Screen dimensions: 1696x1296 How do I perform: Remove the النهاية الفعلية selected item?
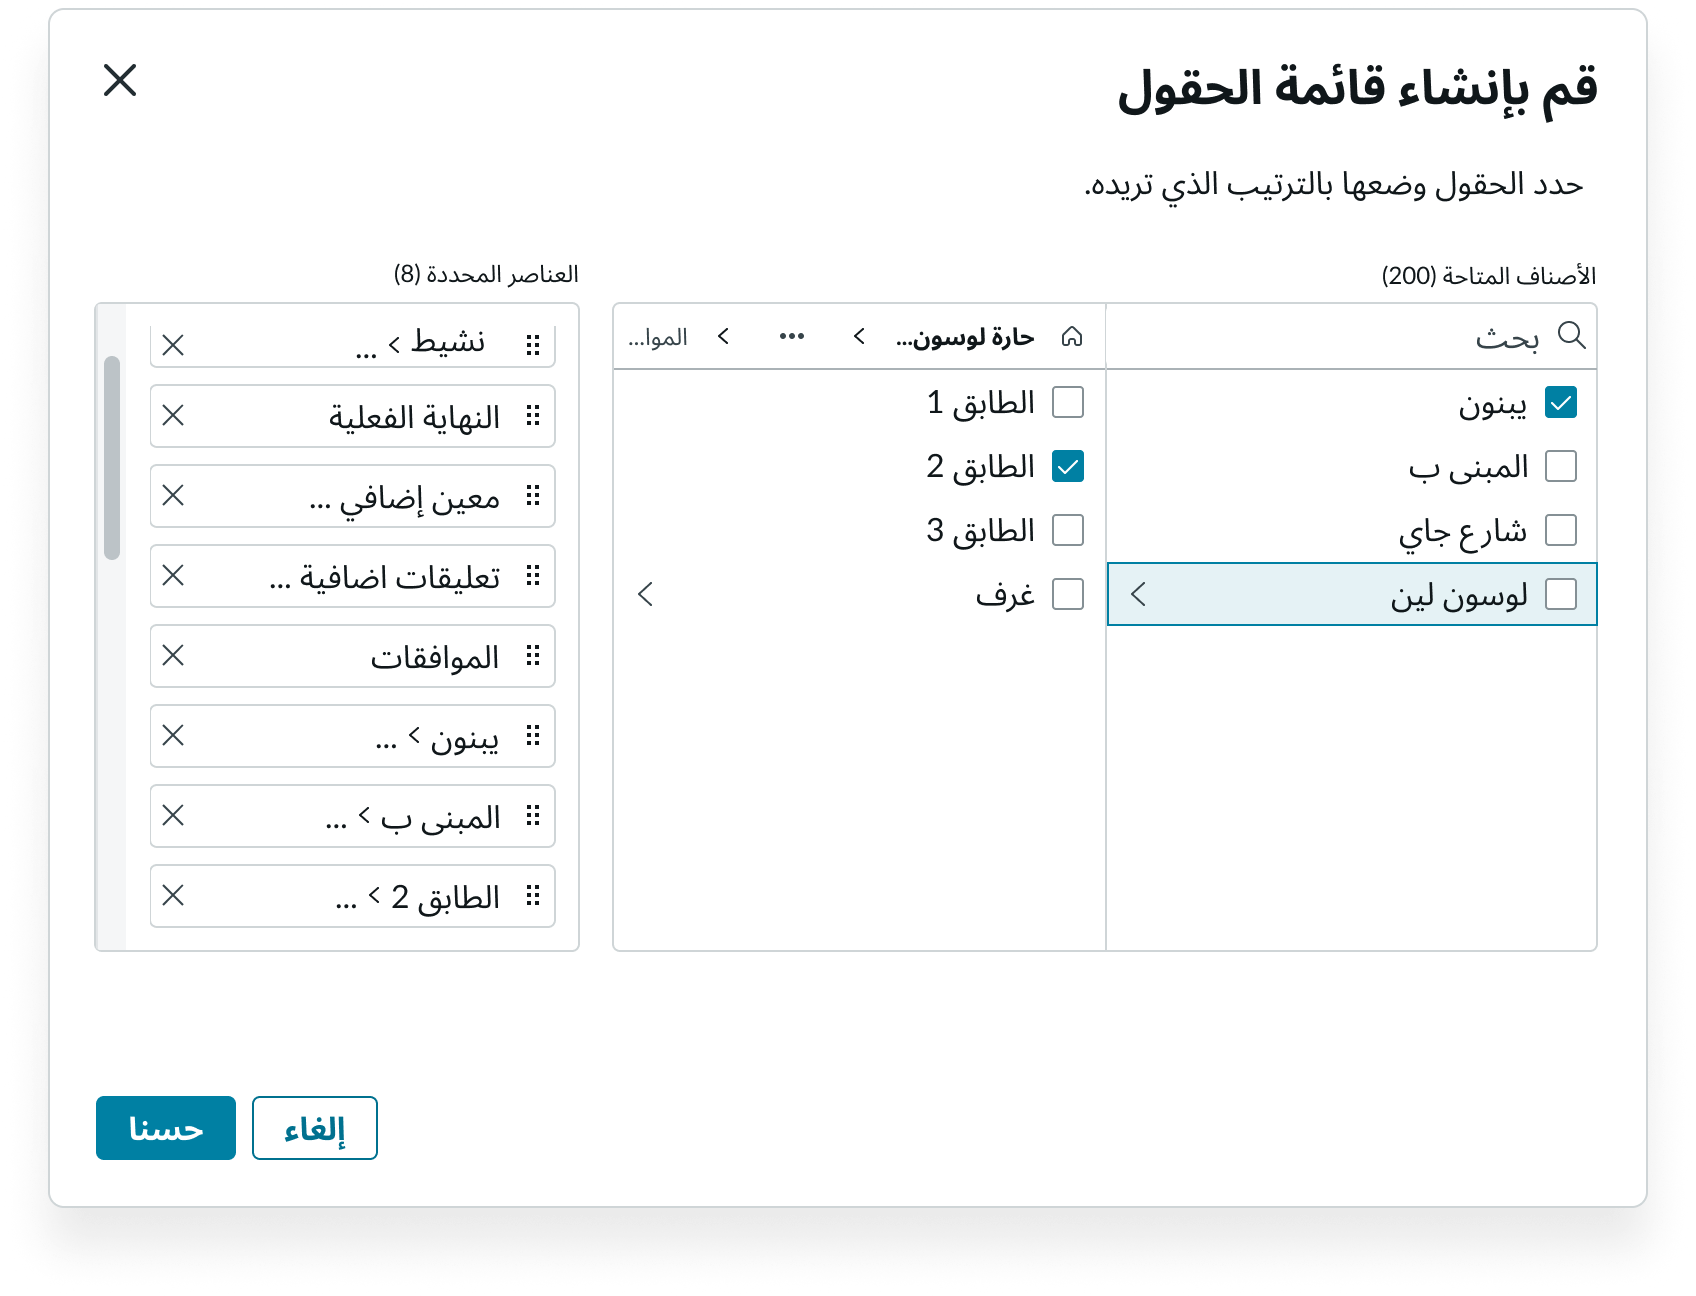tap(173, 416)
